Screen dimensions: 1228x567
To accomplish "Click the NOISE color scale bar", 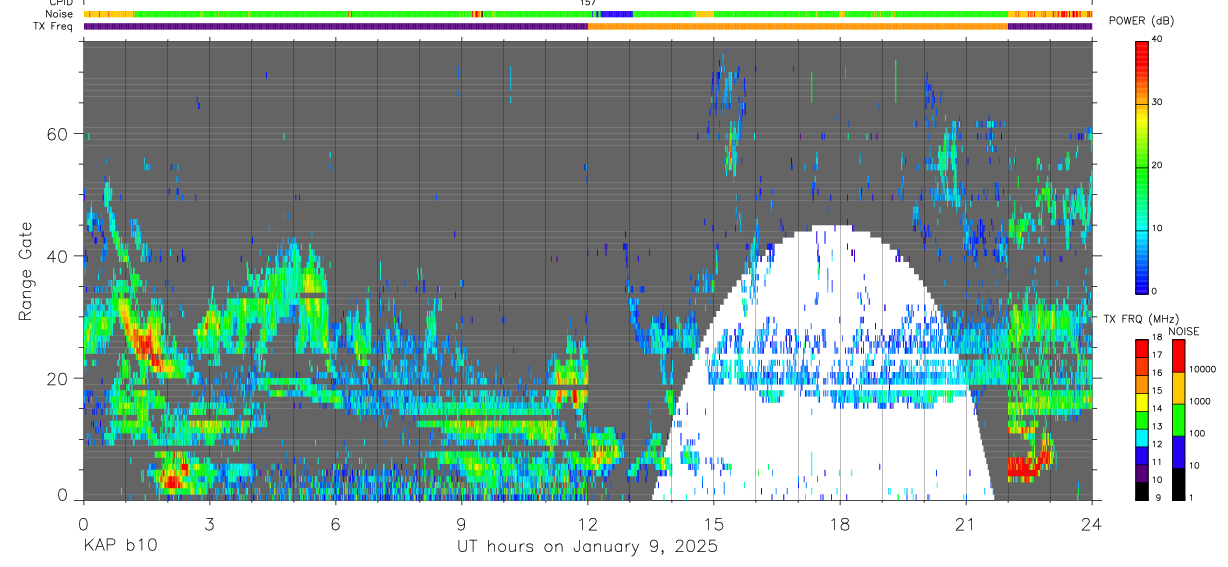I will (x=1178, y=420).
